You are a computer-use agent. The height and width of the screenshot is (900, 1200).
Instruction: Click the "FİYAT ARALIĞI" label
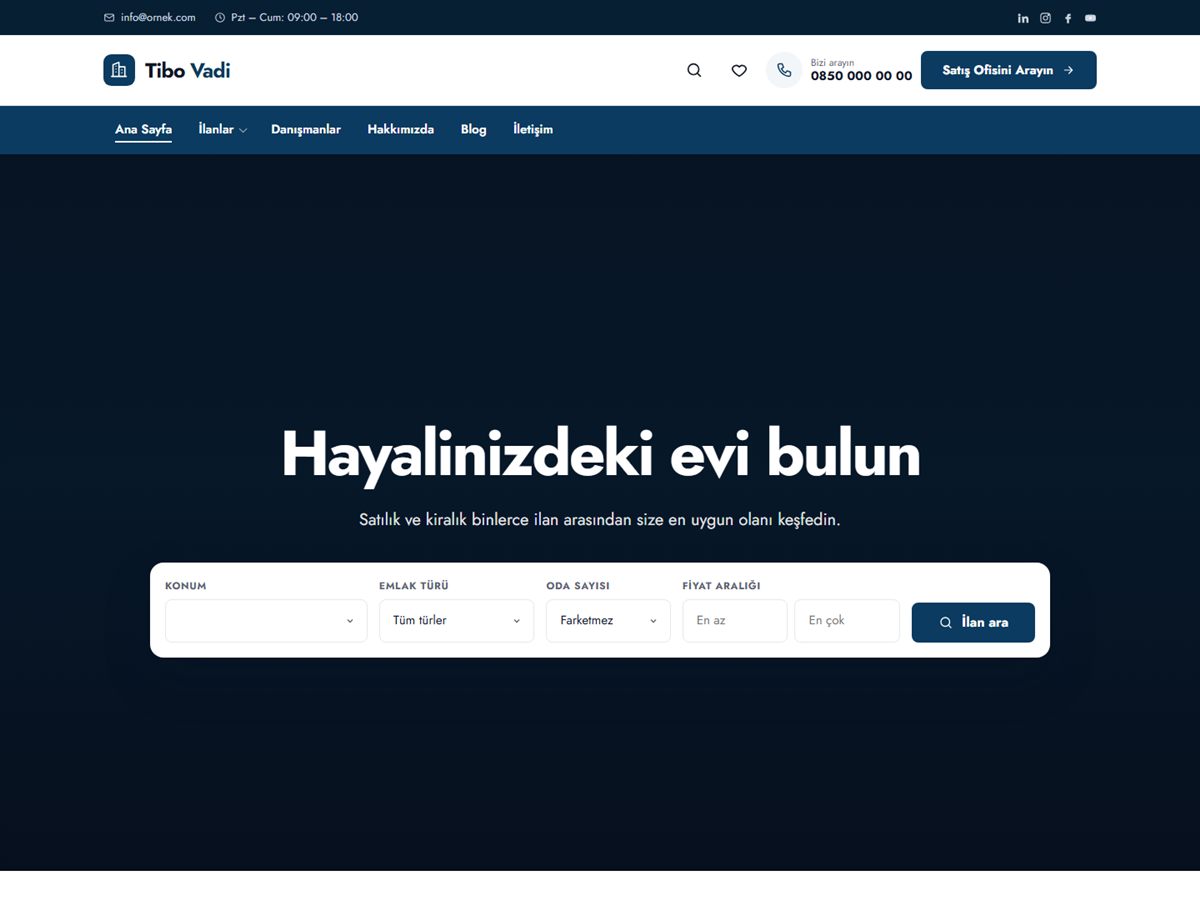[721, 586]
